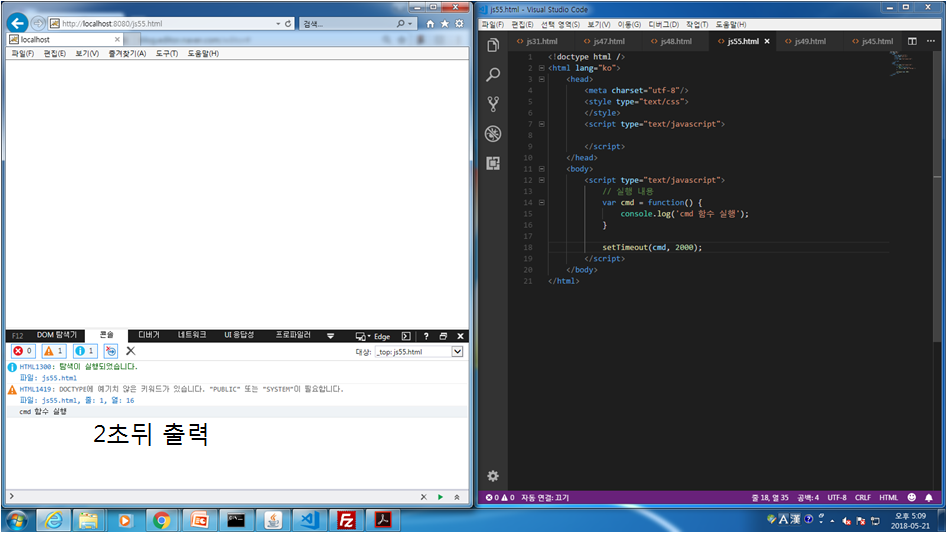Screen dimensions: 947x533
Task: Open Chrome from the Windows taskbar
Action: [161, 520]
